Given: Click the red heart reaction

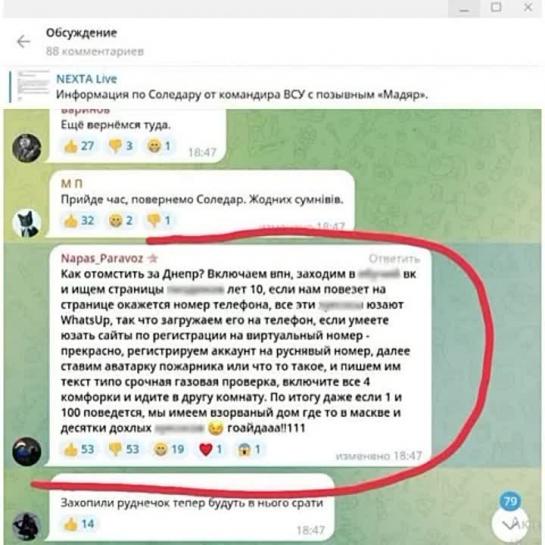Looking at the screenshot, I should 211,449.
